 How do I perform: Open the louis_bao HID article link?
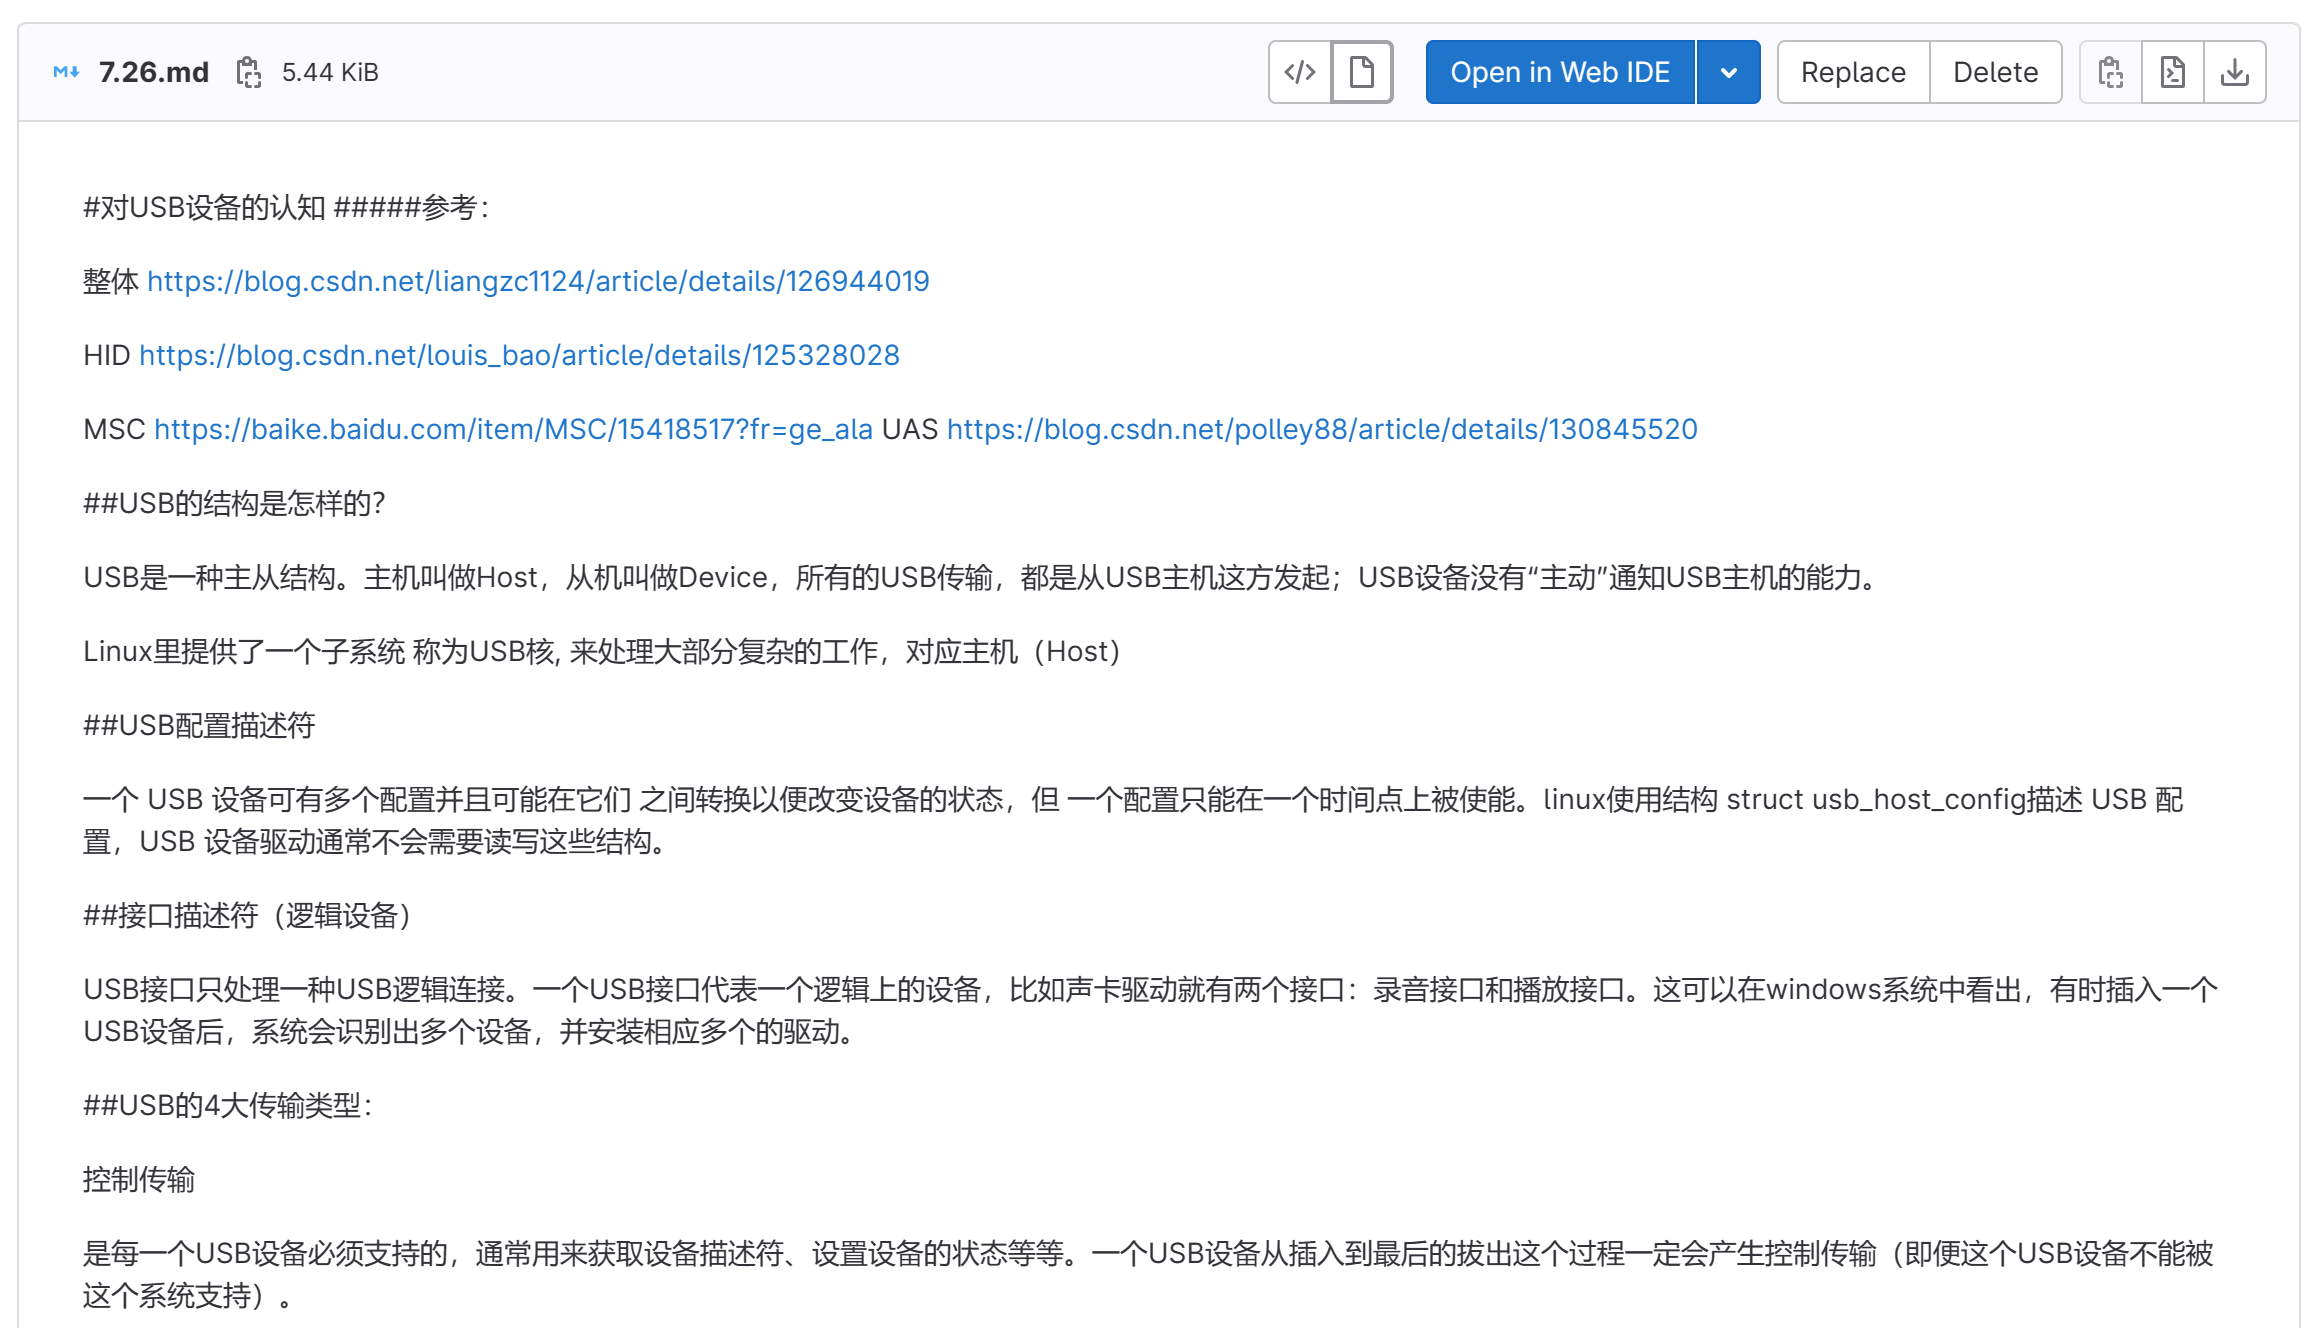[x=519, y=355]
